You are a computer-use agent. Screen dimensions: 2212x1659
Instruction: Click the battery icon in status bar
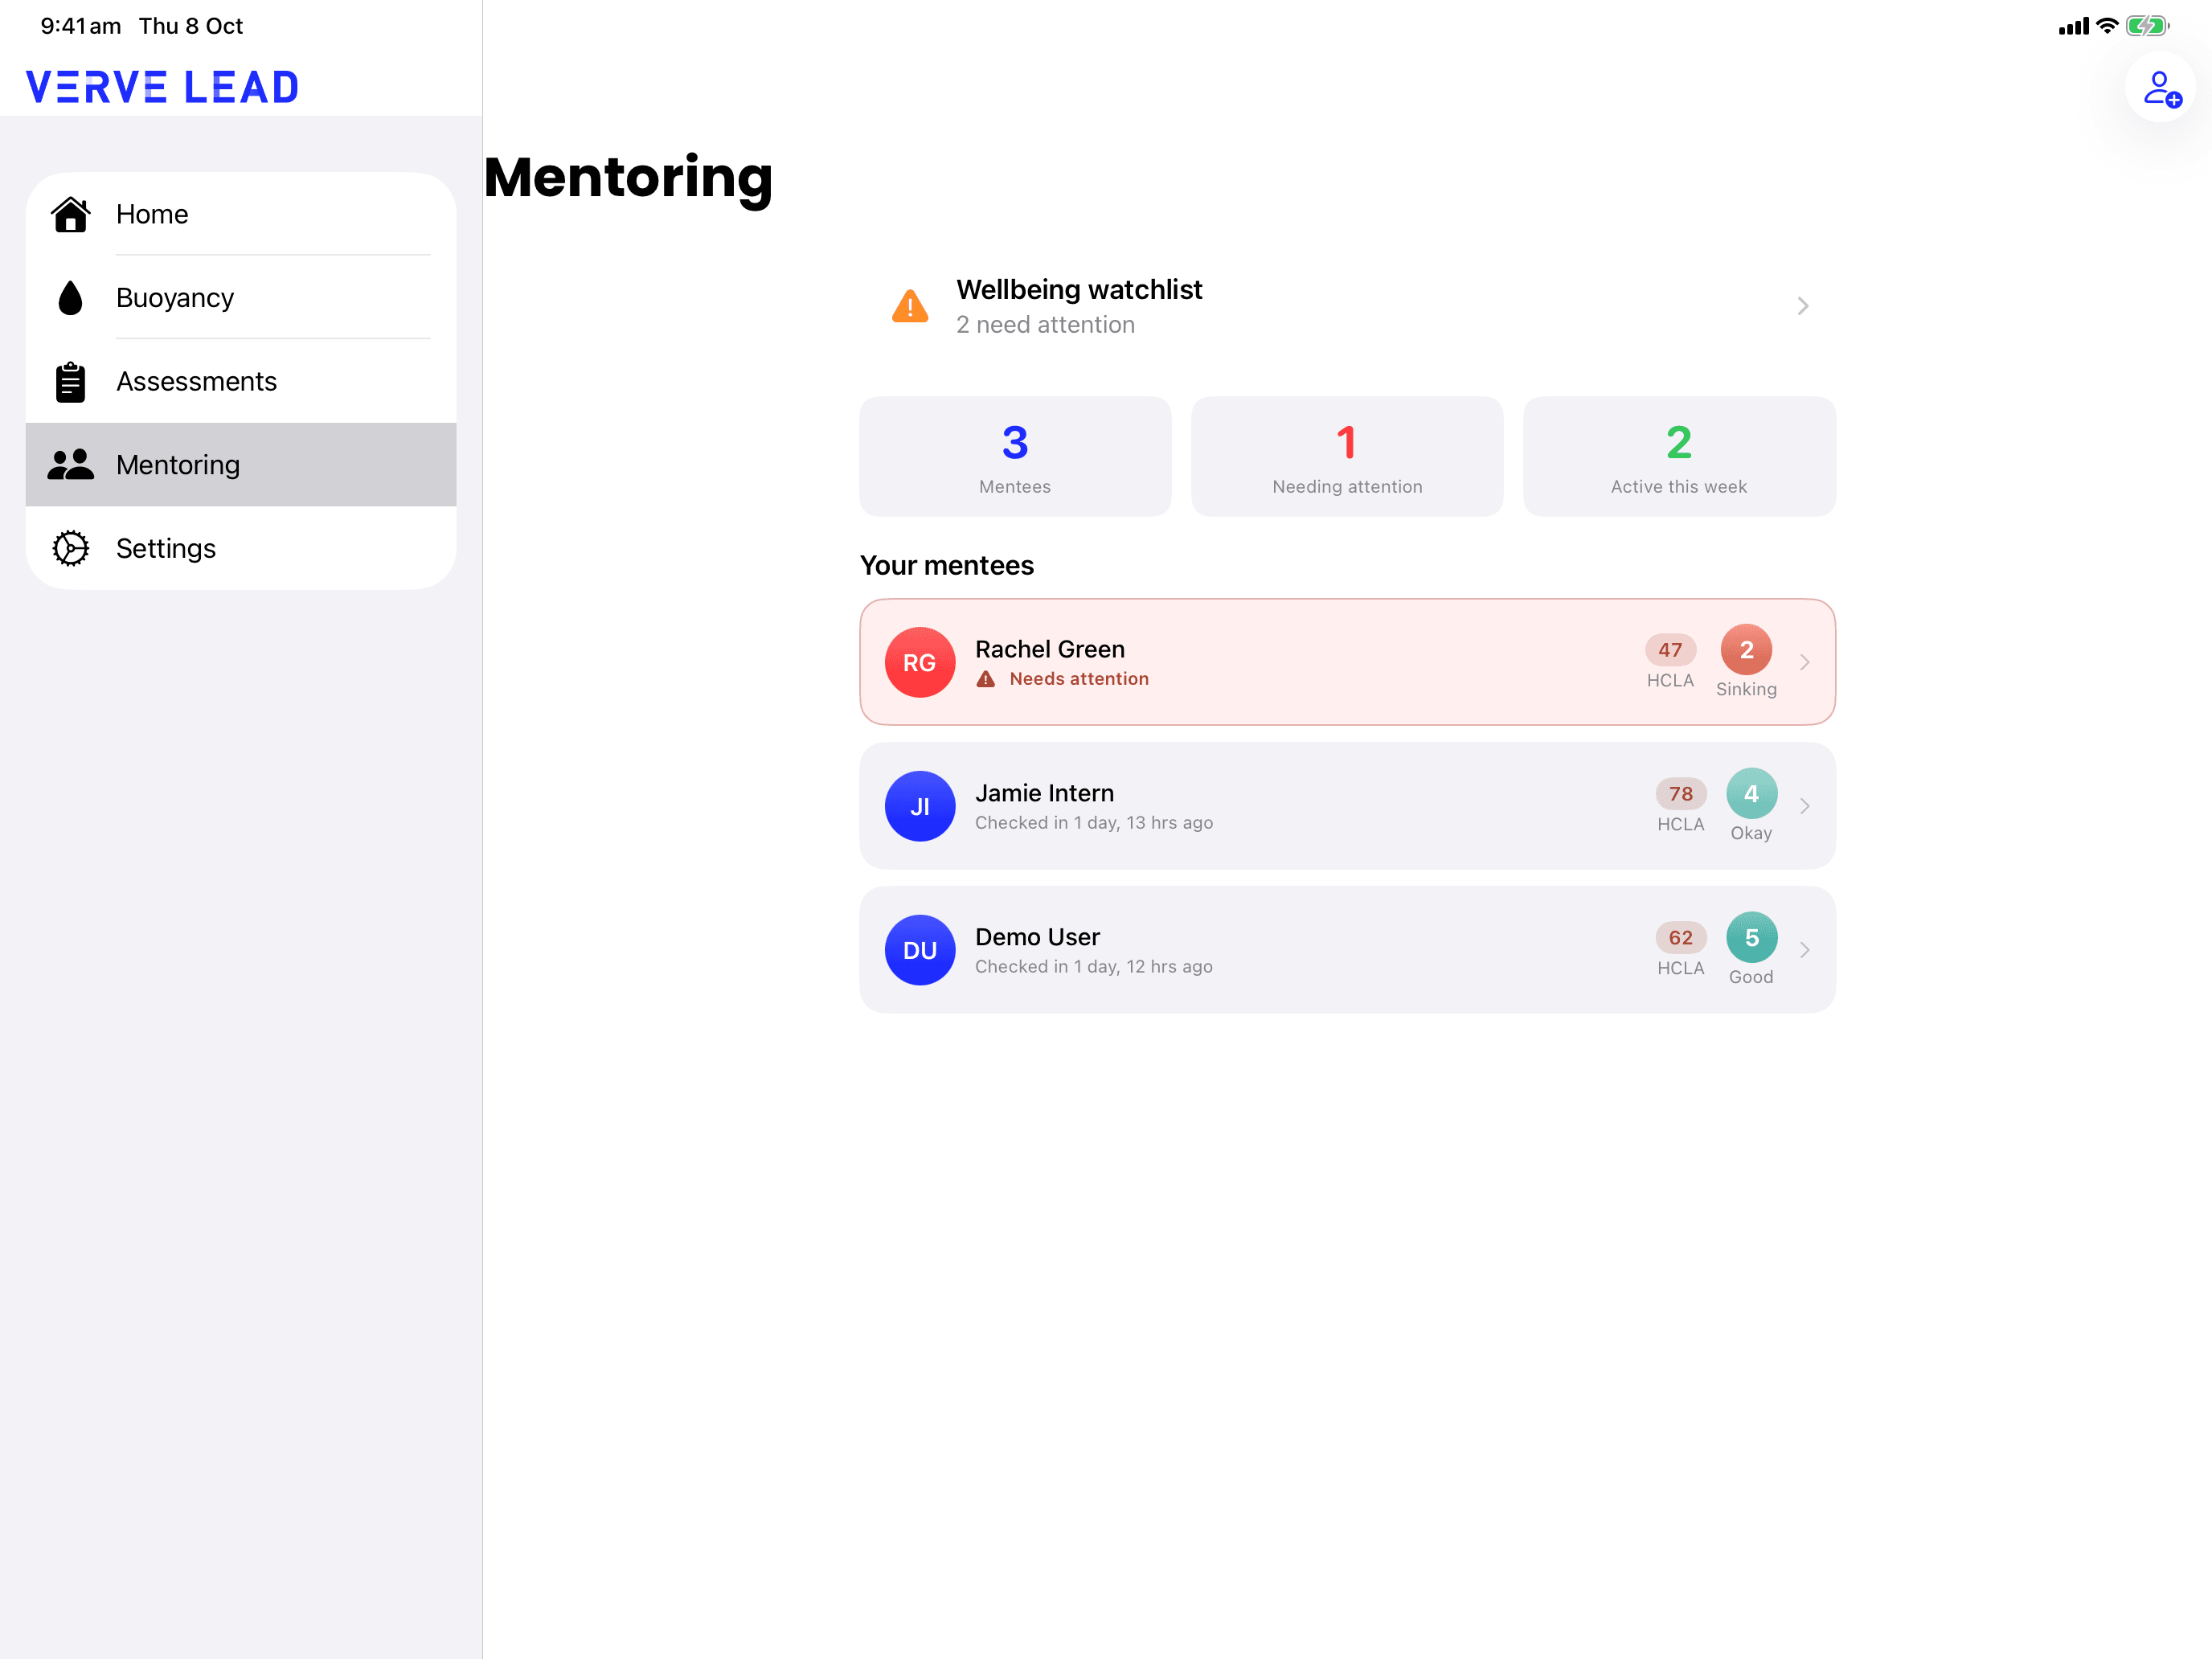point(2147,26)
